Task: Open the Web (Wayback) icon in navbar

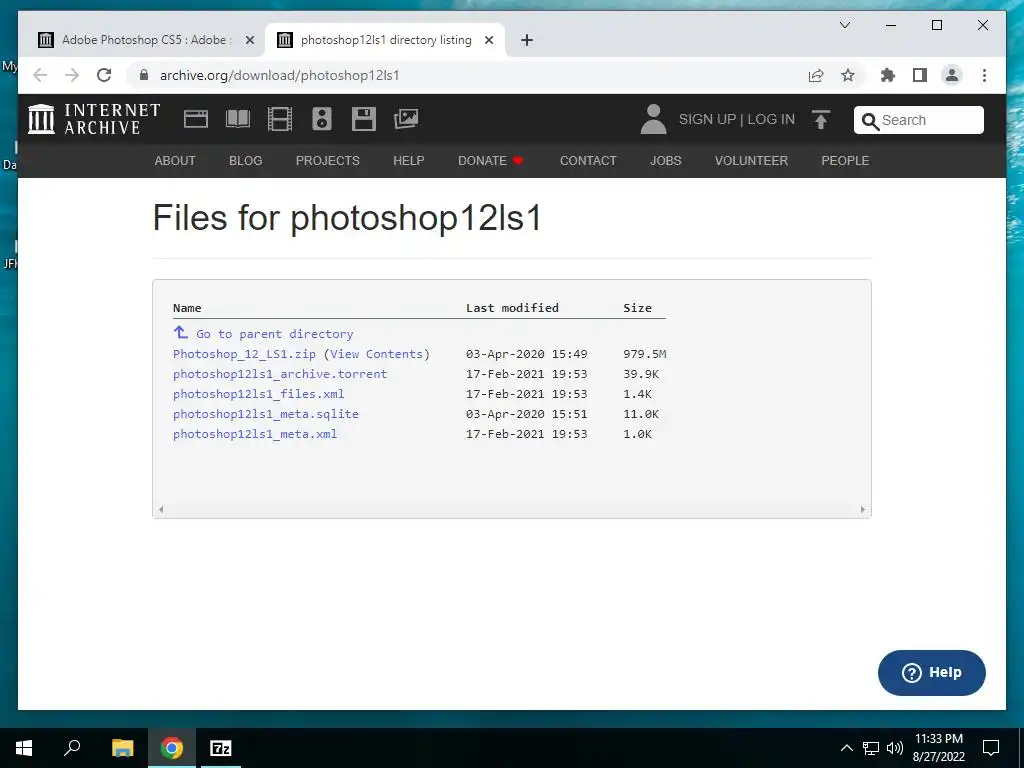Action: [195, 119]
